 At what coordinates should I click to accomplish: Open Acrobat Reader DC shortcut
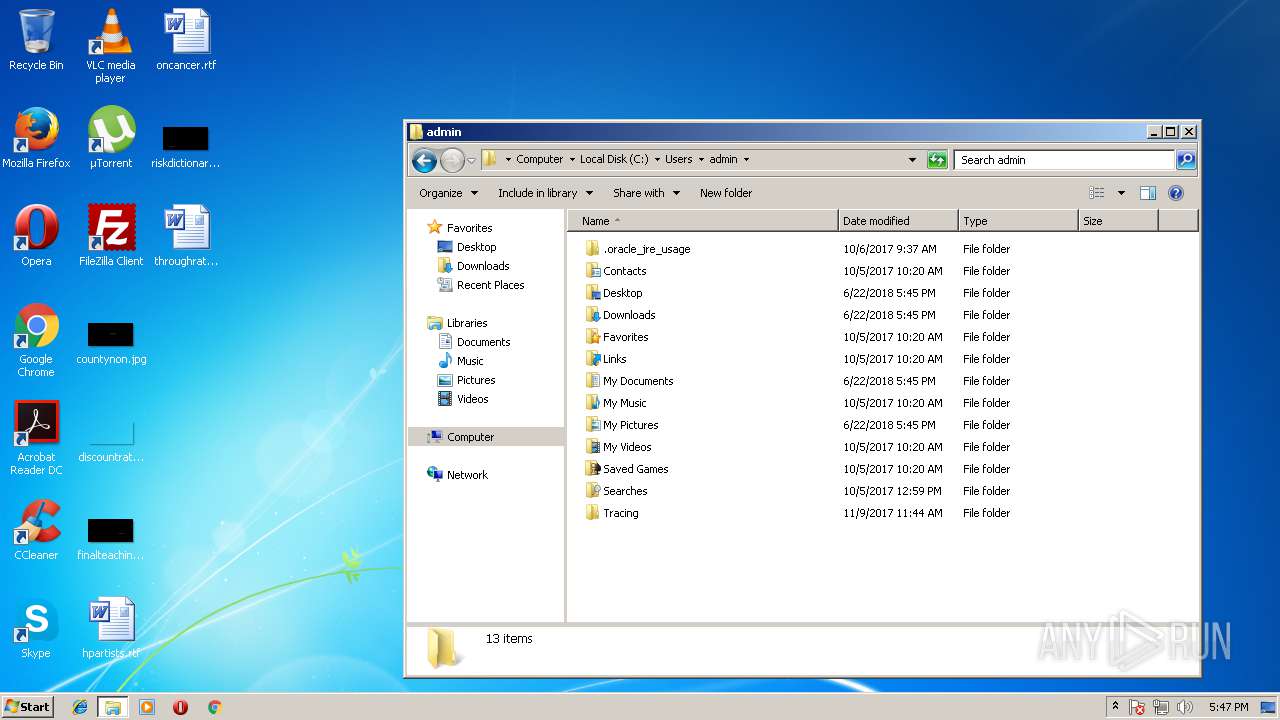coord(36,439)
